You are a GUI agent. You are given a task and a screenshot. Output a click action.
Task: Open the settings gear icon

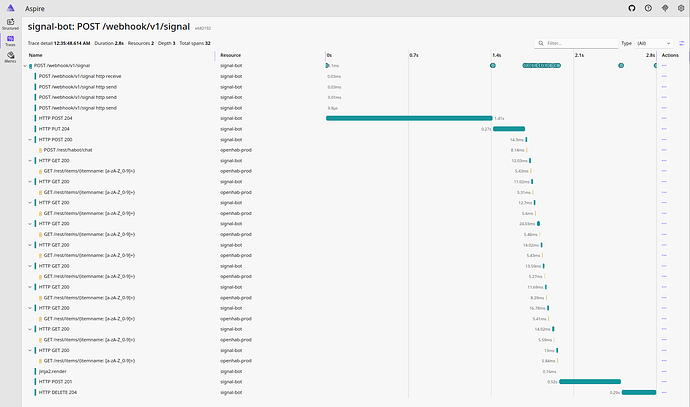(681, 8)
